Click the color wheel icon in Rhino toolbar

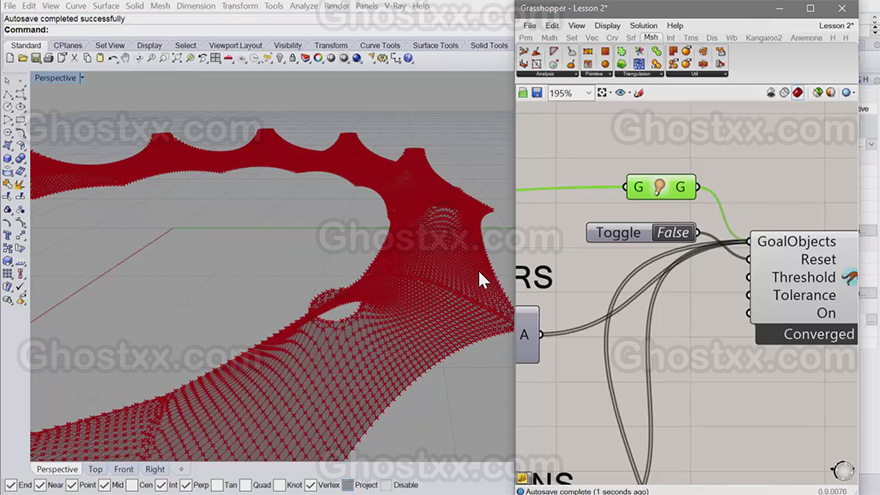(318, 58)
